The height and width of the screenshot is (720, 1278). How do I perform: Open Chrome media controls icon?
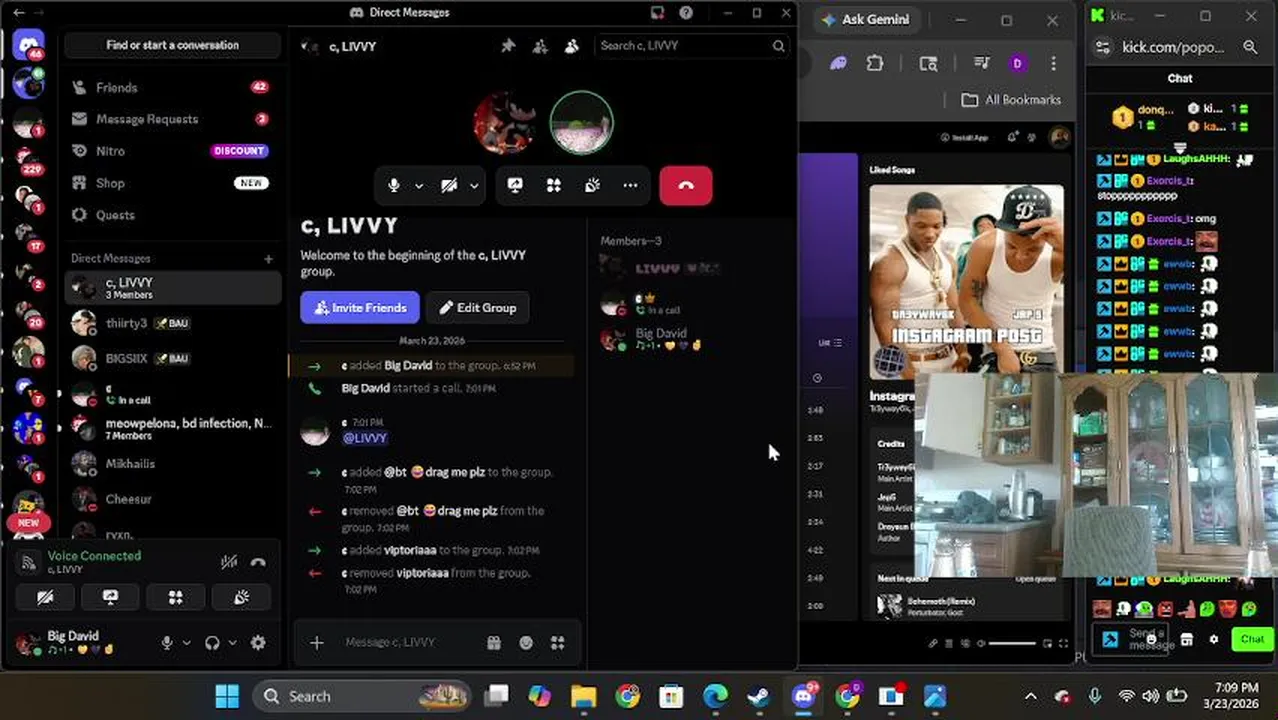point(981,63)
